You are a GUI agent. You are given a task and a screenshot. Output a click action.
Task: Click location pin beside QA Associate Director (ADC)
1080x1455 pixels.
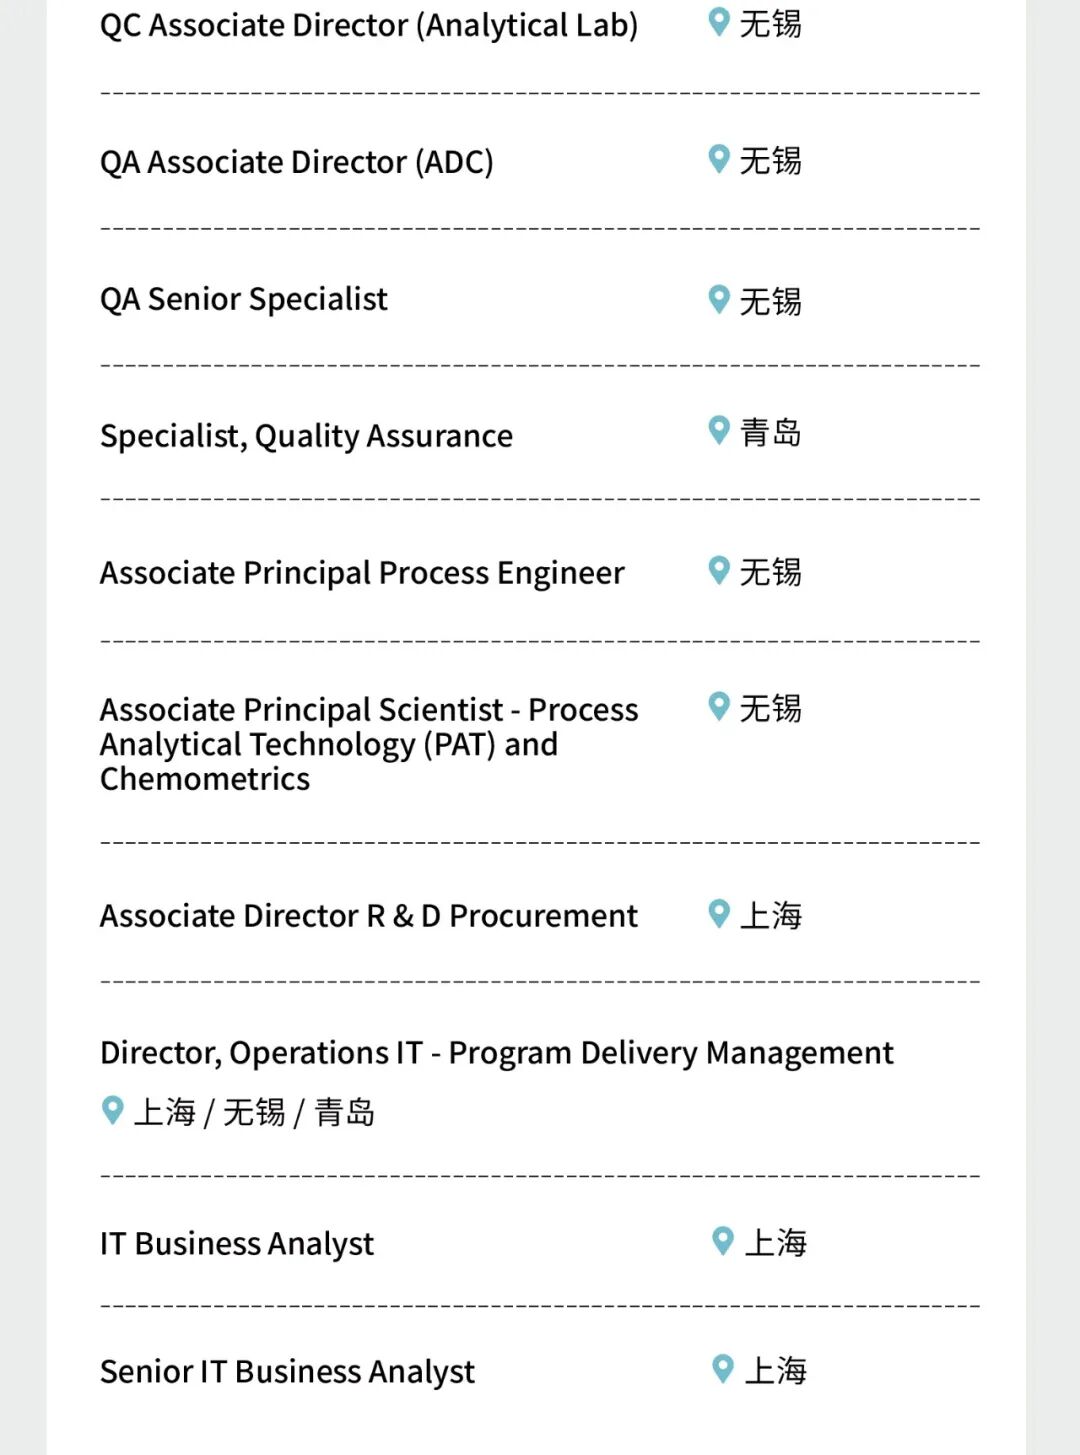coord(719,159)
